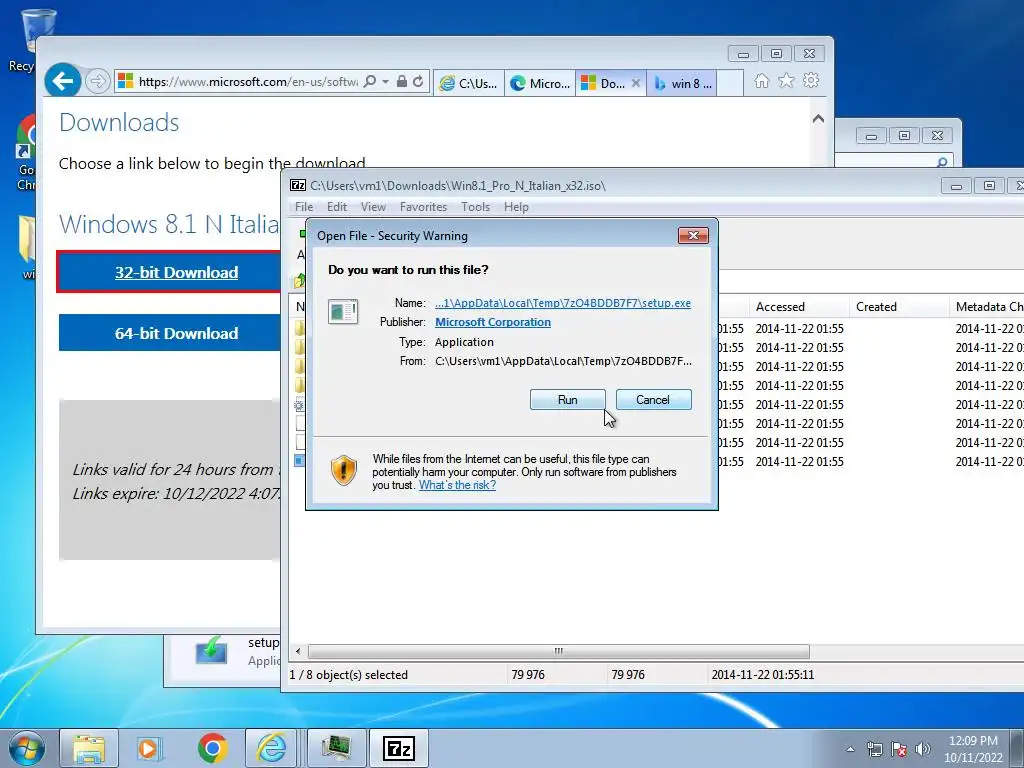Cancel the Open File Security Warning
Image resolution: width=1024 pixels, height=768 pixels.
point(653,400)
